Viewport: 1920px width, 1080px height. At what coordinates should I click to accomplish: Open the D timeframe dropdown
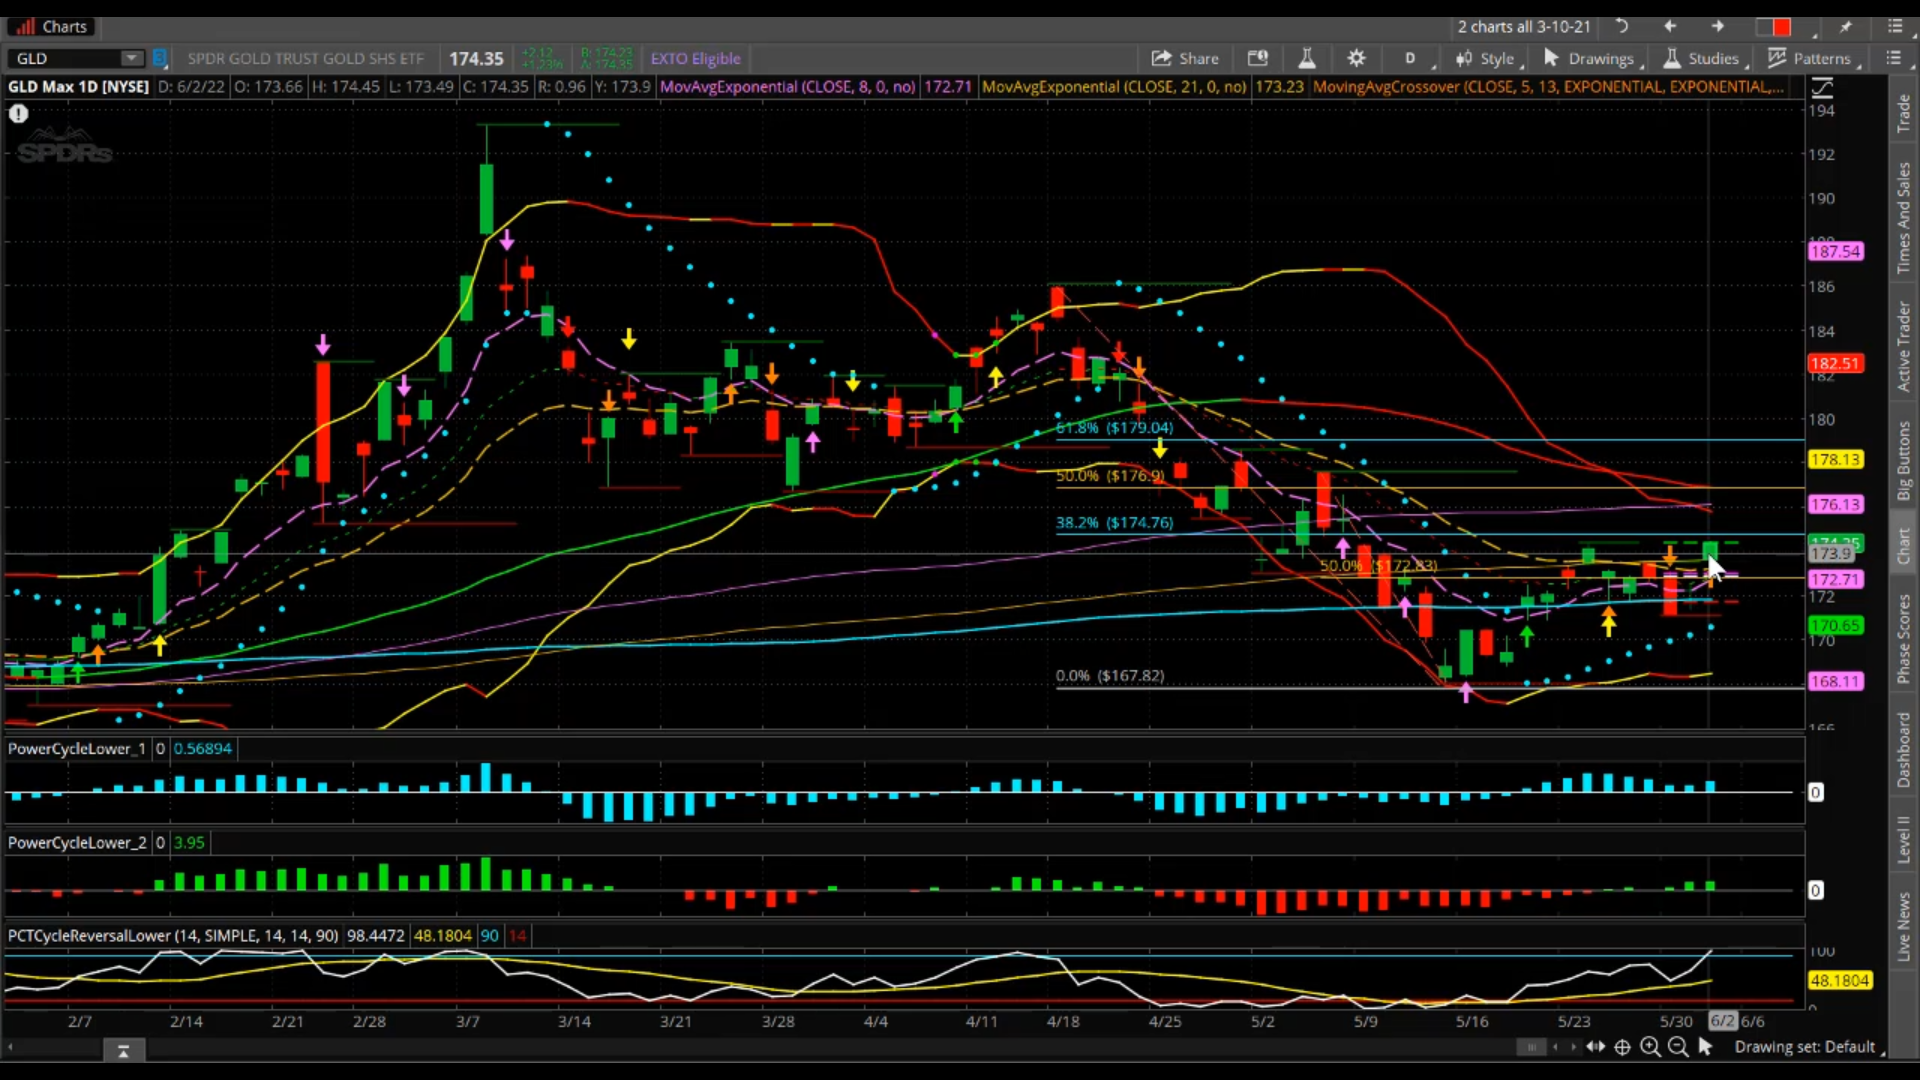pyautogui.click(x=1412, y=58)
